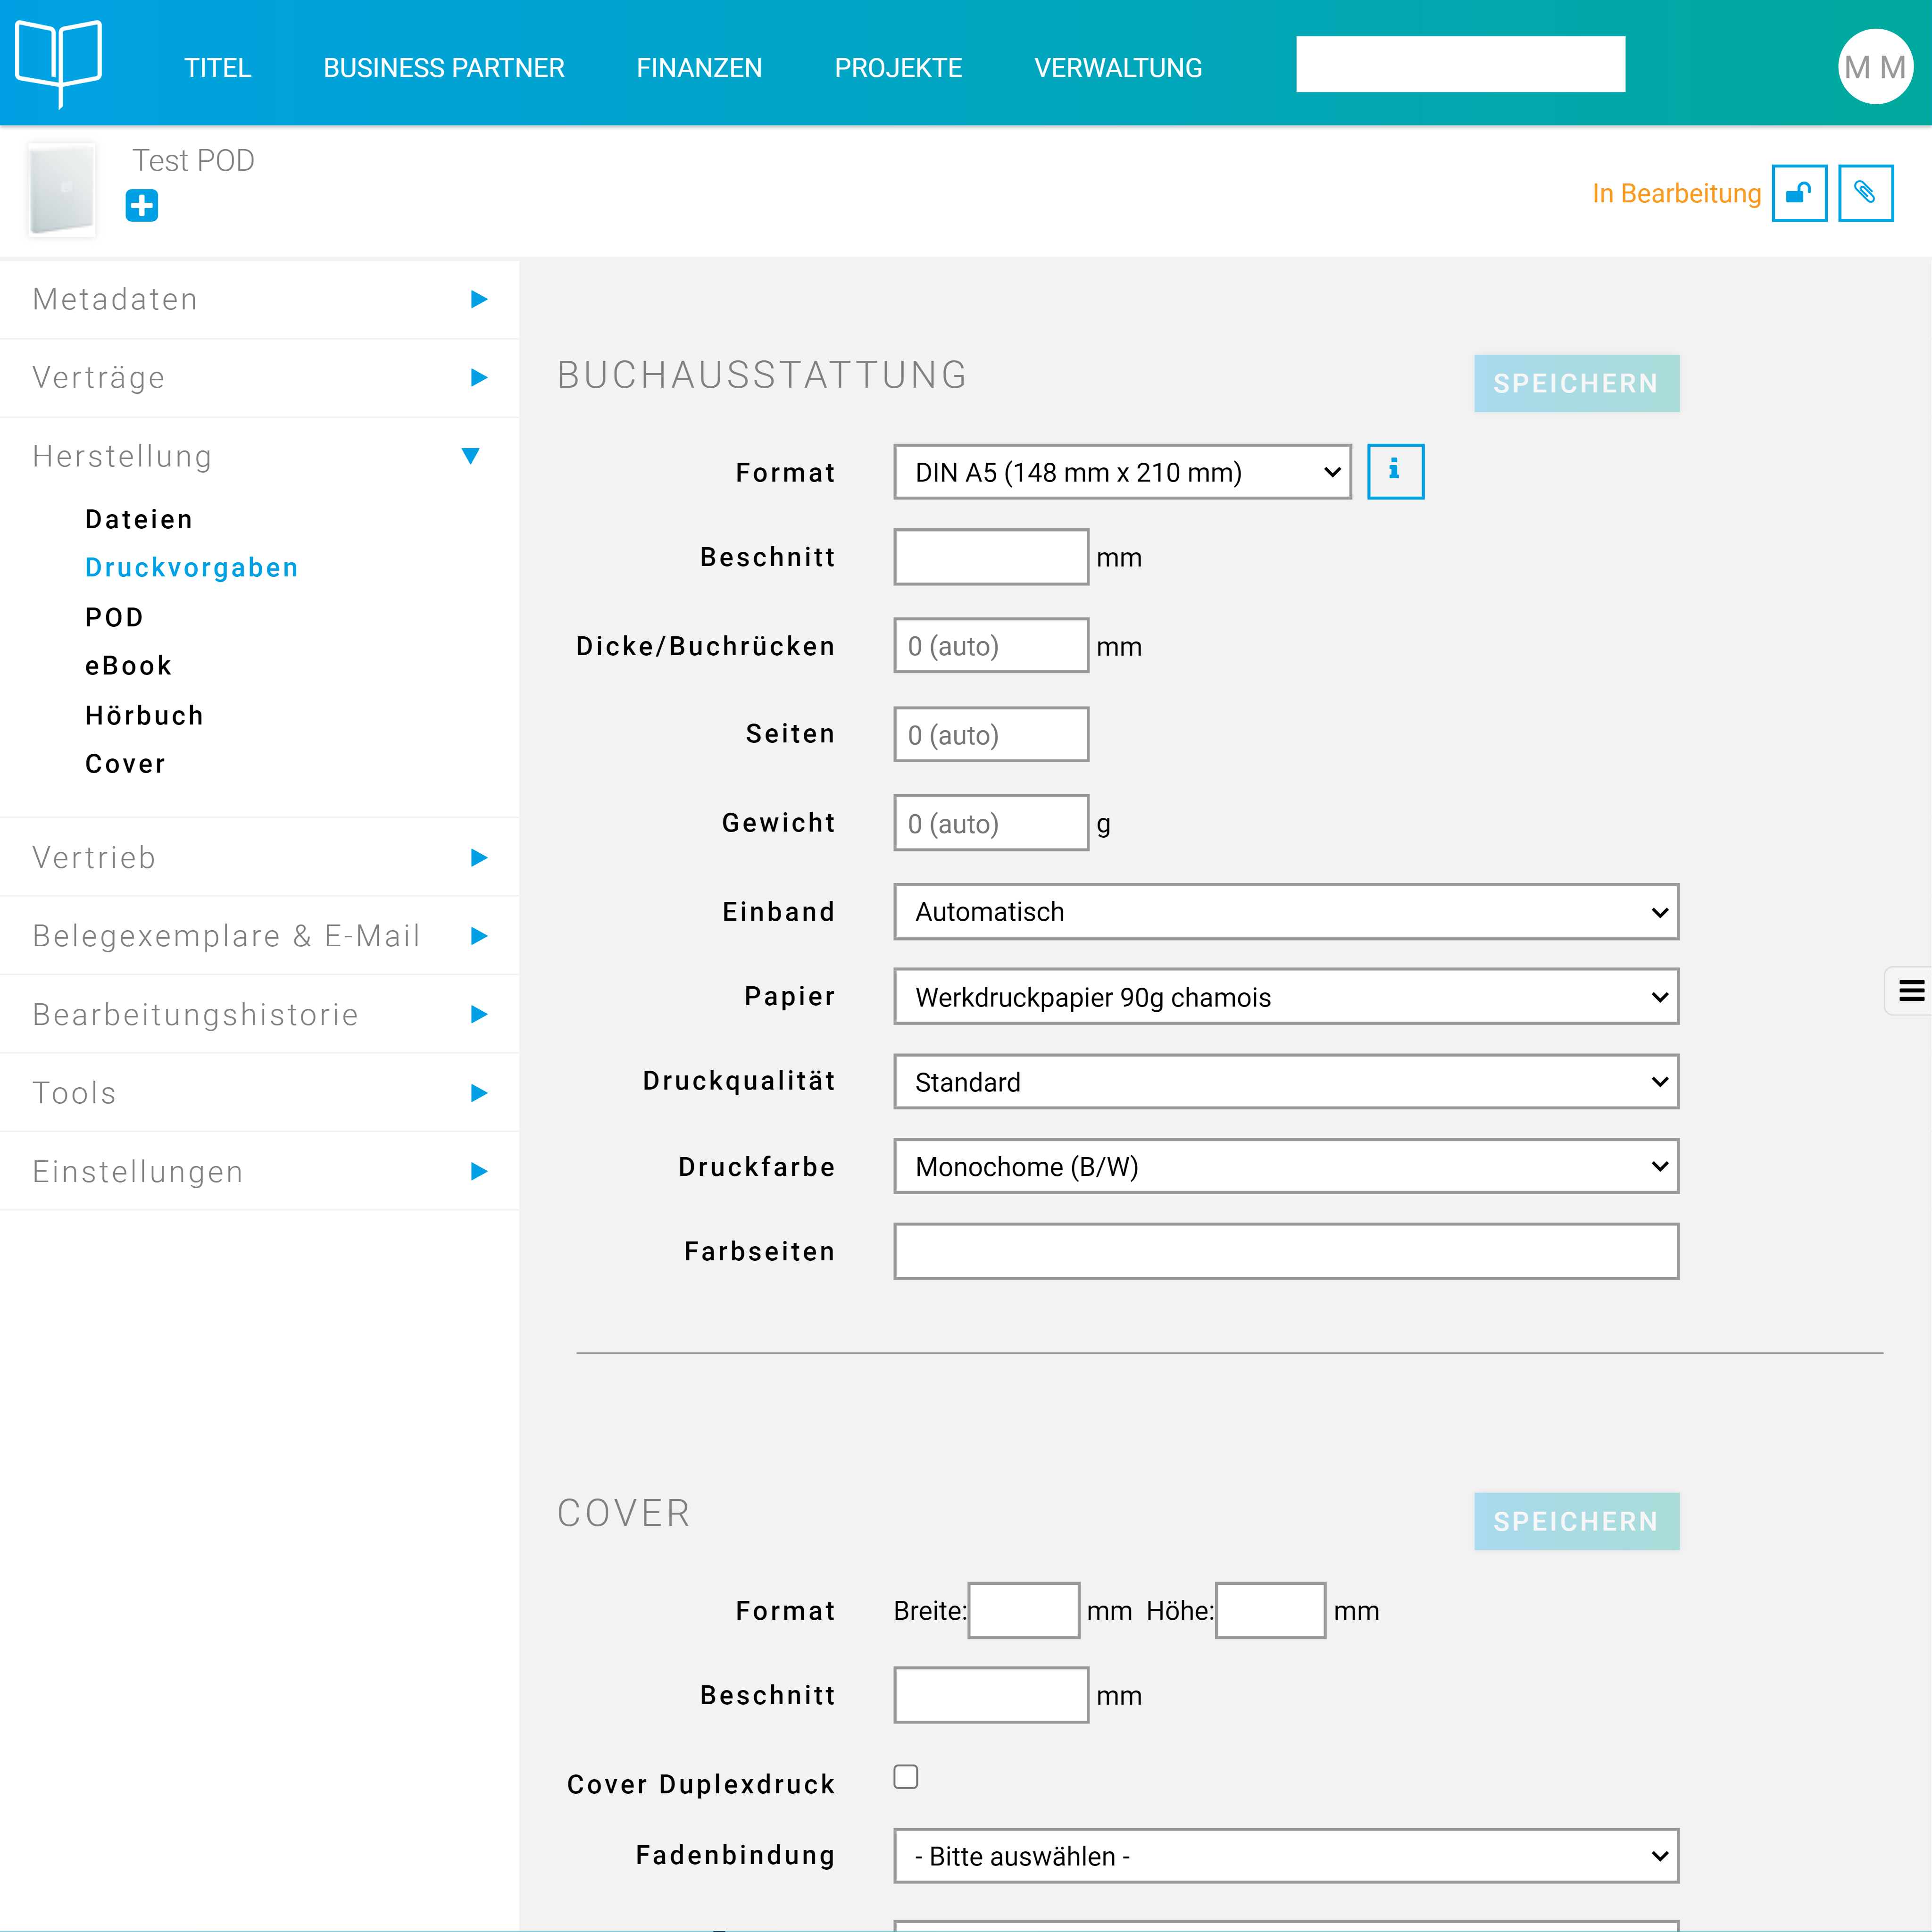The height and width of the screenshot is (1932, 1932).
Task: Open the POD item under Herstellung
Action: [x=114, y=617]
